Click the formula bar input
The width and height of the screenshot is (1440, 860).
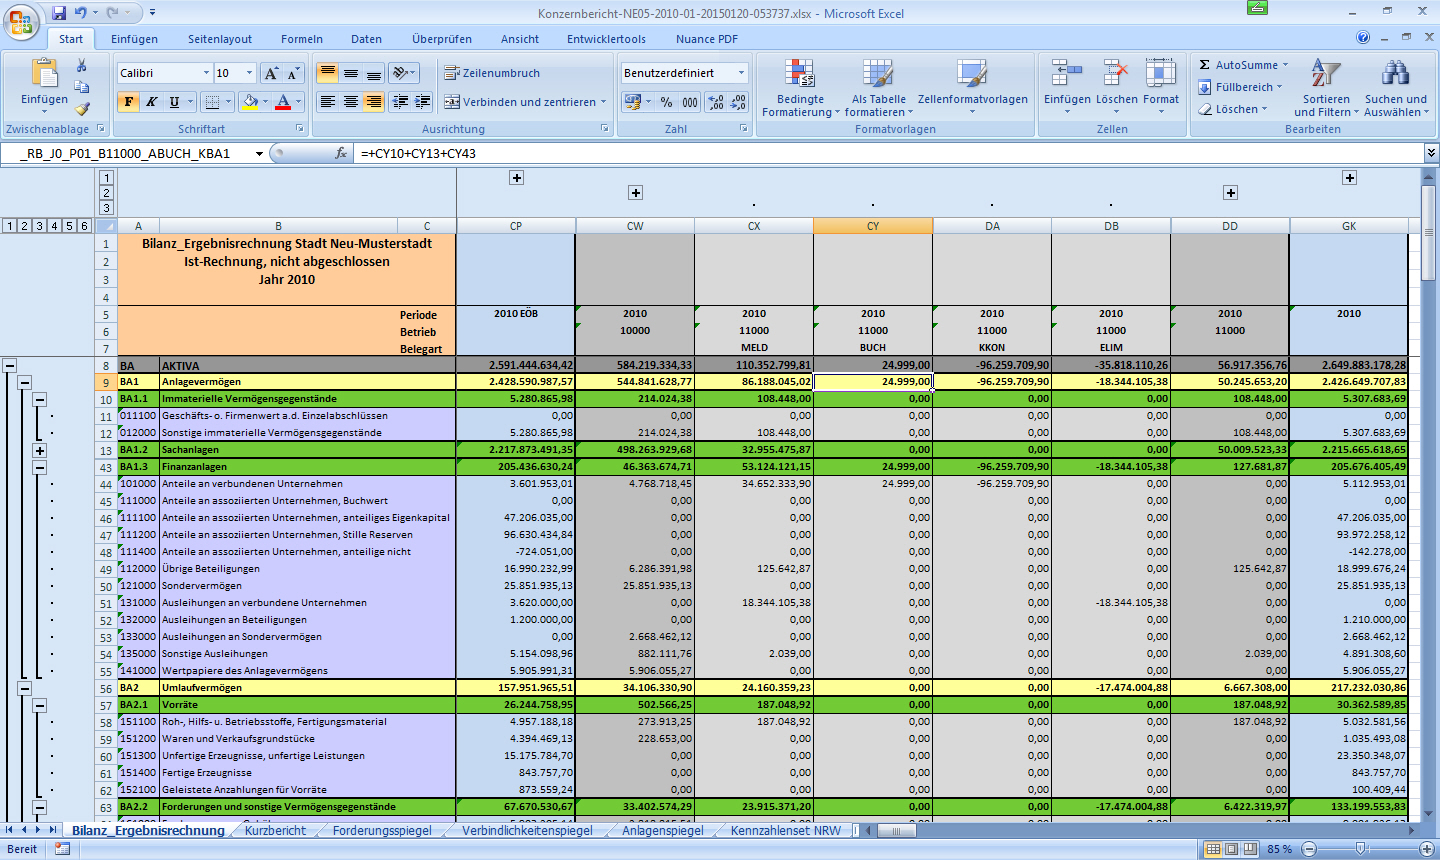pyautogui.click(x=888, y=153)
